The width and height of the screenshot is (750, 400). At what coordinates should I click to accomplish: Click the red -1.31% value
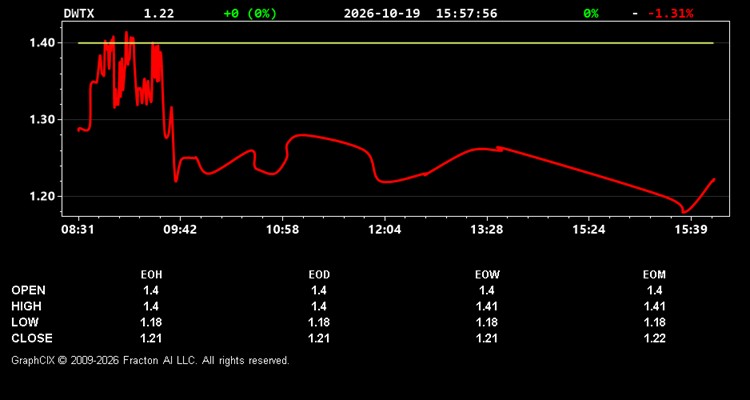pos(671,13)
